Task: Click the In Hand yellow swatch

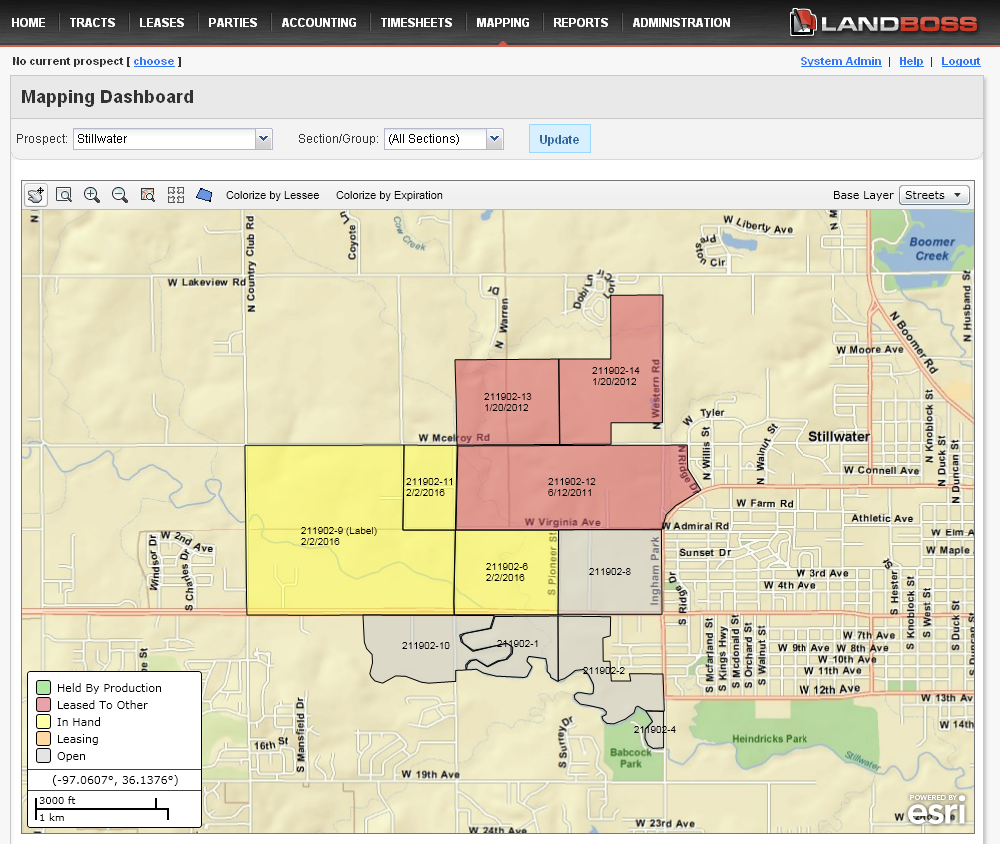Action: tap(43, 722)
